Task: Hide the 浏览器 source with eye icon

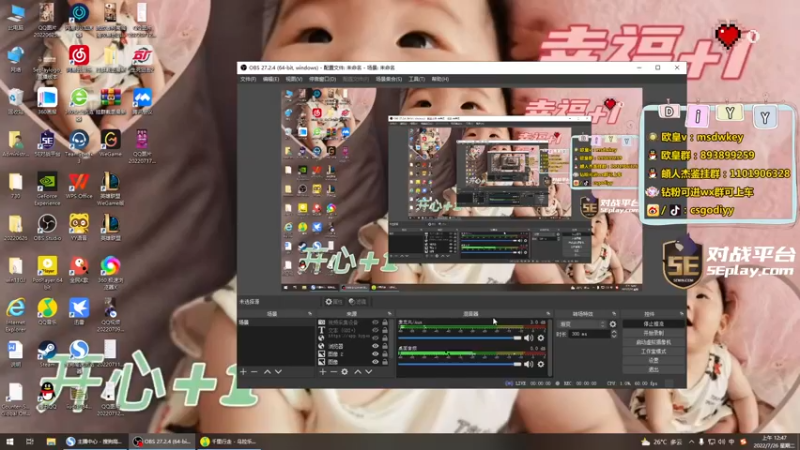Action: point(375,346)
